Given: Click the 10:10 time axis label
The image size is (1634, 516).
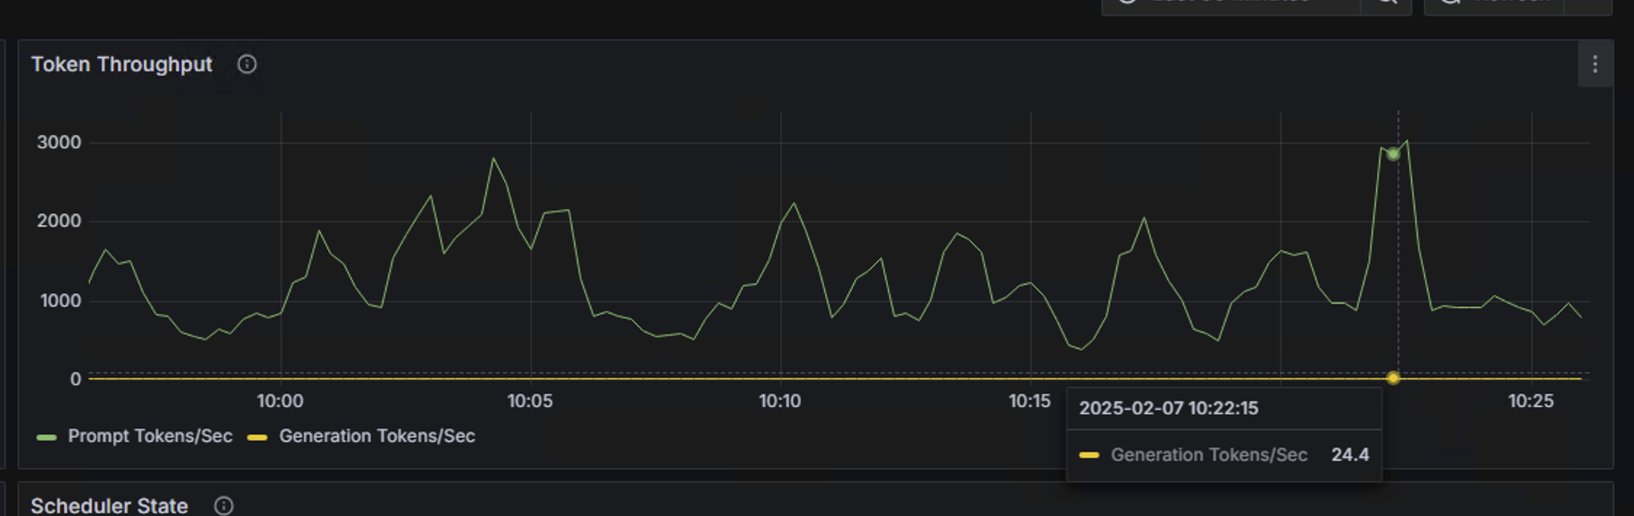Looking at the screenshot, I should (780, 401).
